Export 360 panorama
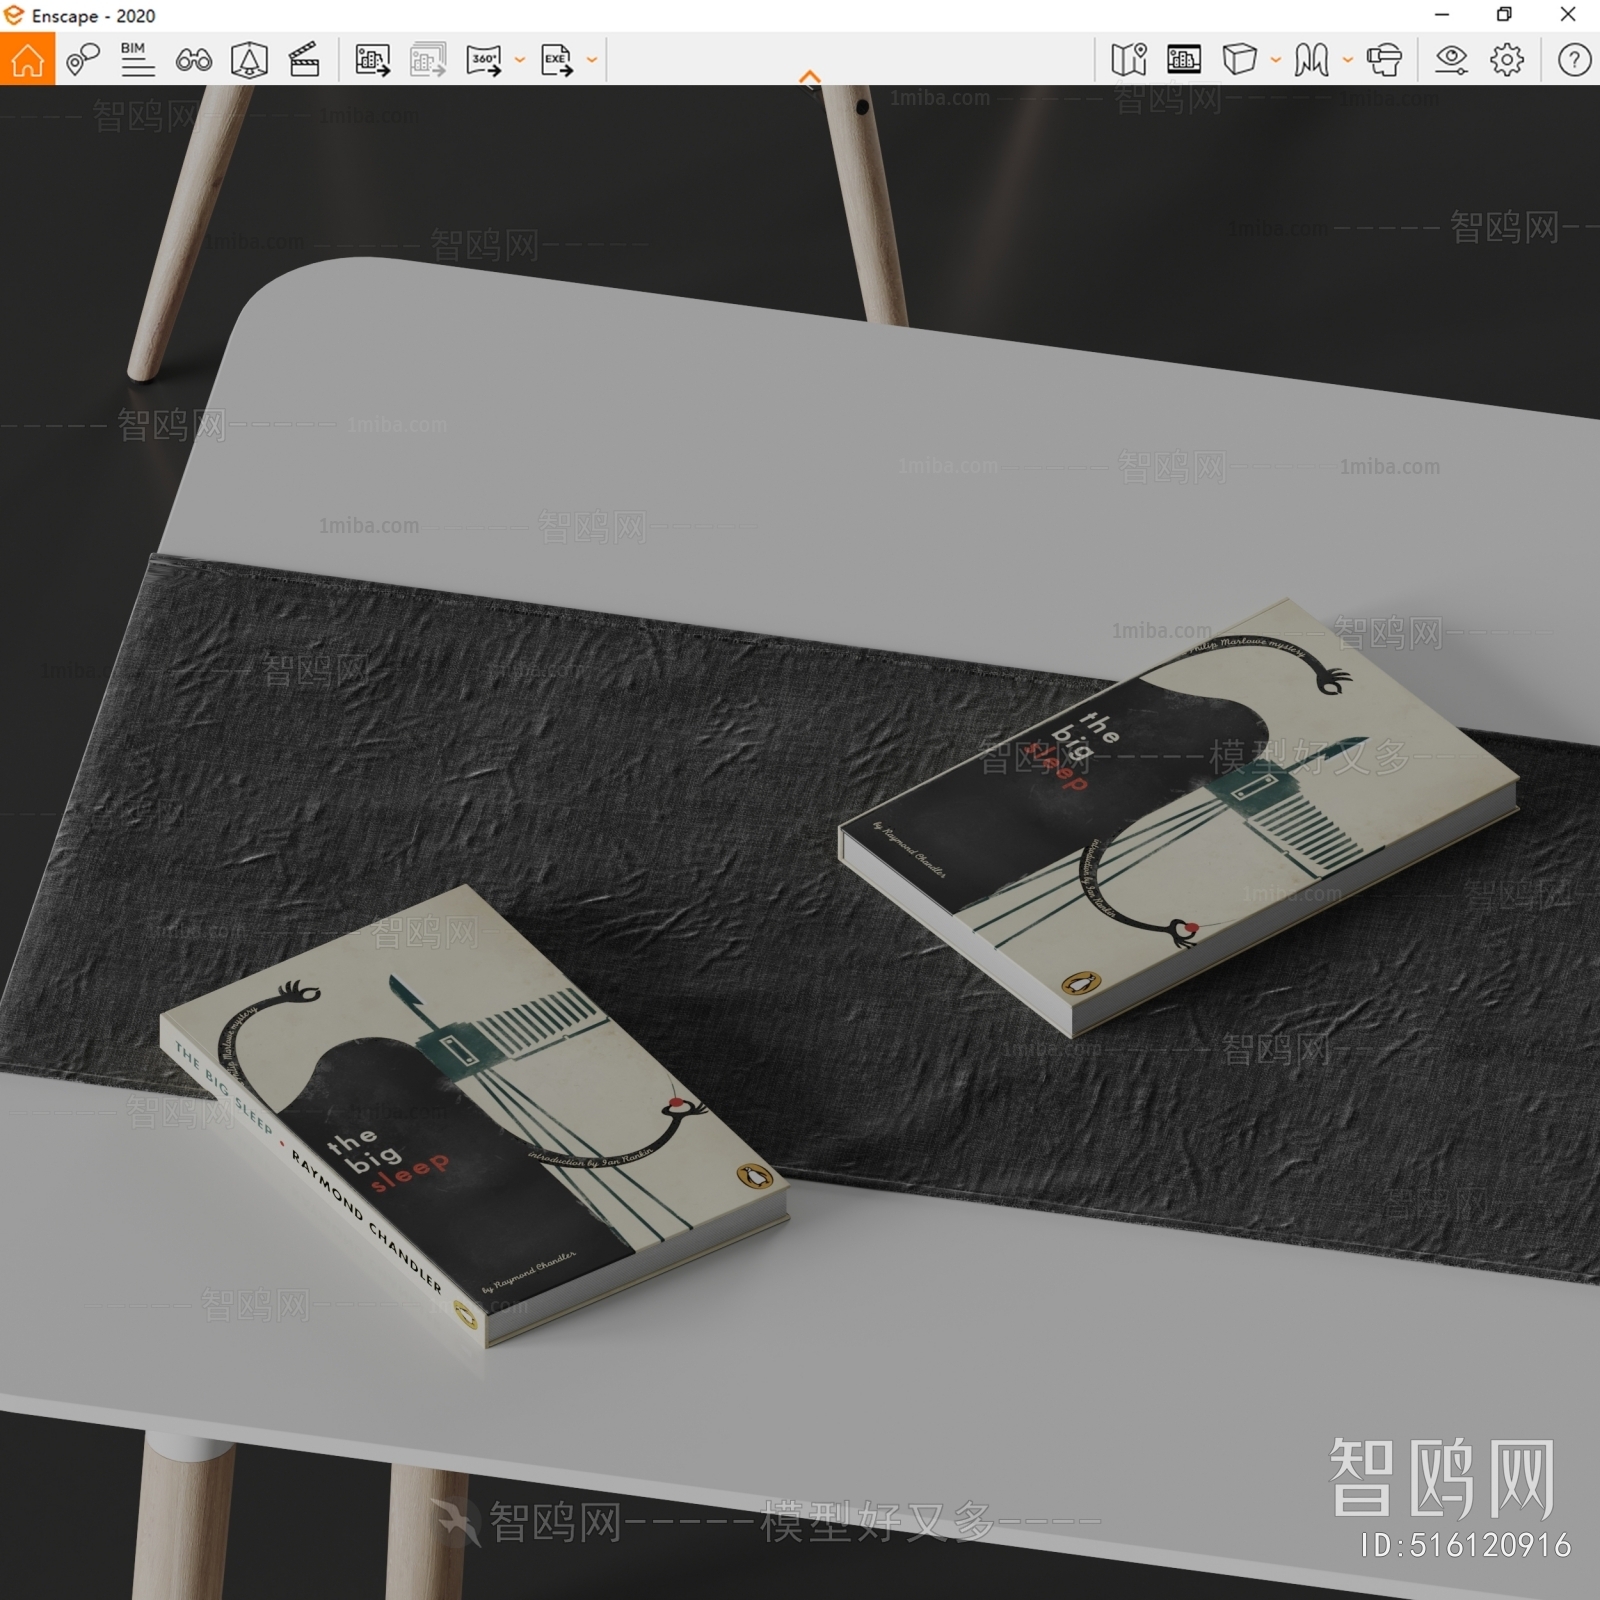 (484, 60)
